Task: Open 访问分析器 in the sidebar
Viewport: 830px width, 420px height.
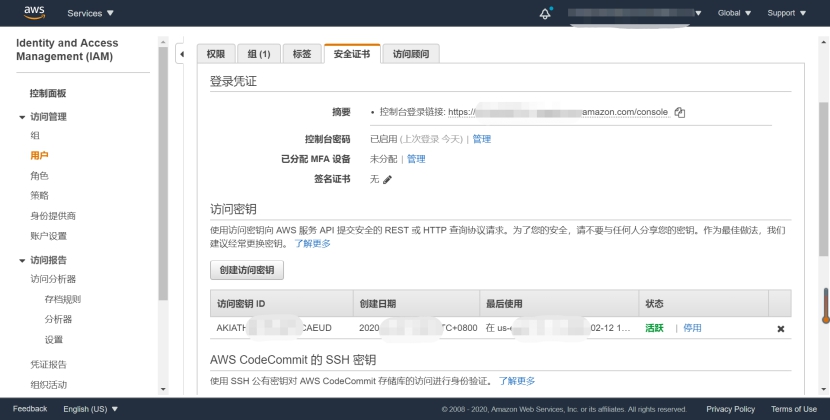Action: (53, 280)
